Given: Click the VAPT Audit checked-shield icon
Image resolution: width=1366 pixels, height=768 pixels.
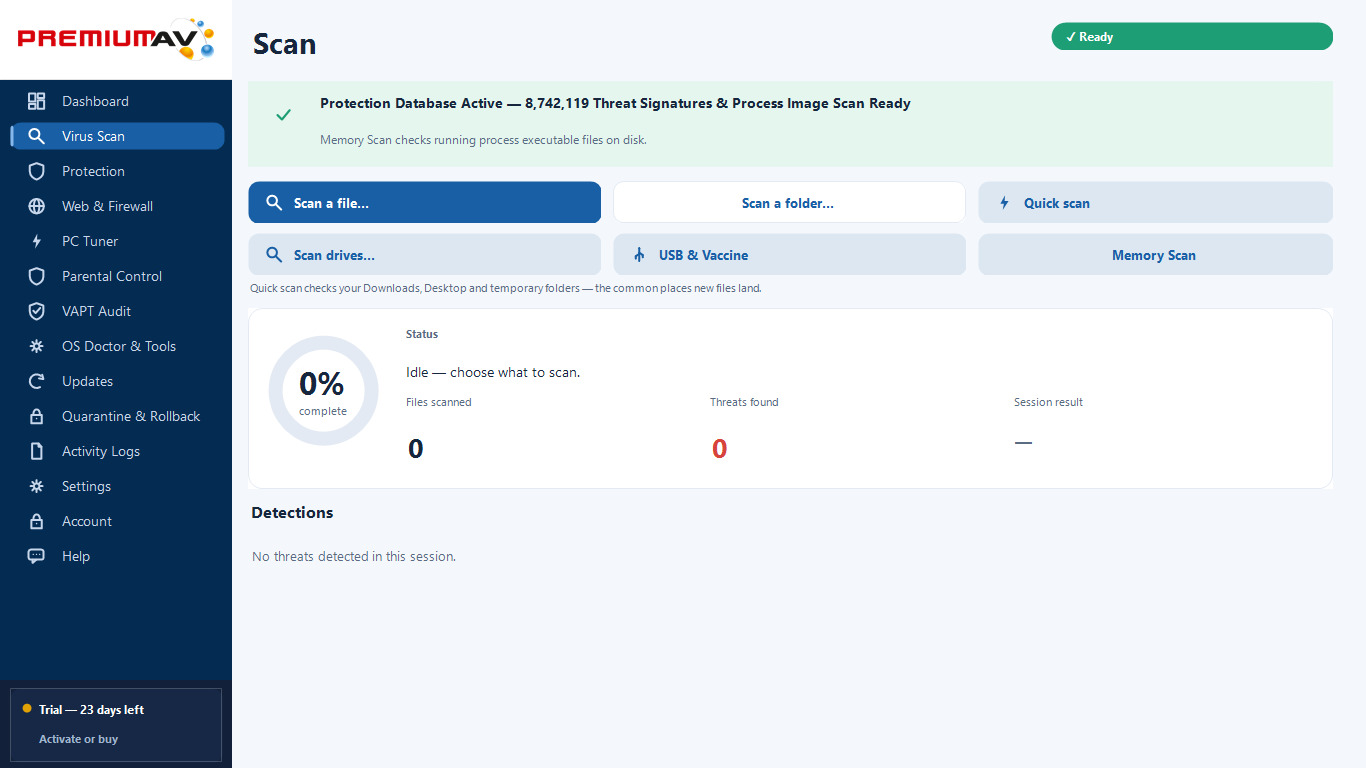Looking at the screenshot, I should coord(37,311).
